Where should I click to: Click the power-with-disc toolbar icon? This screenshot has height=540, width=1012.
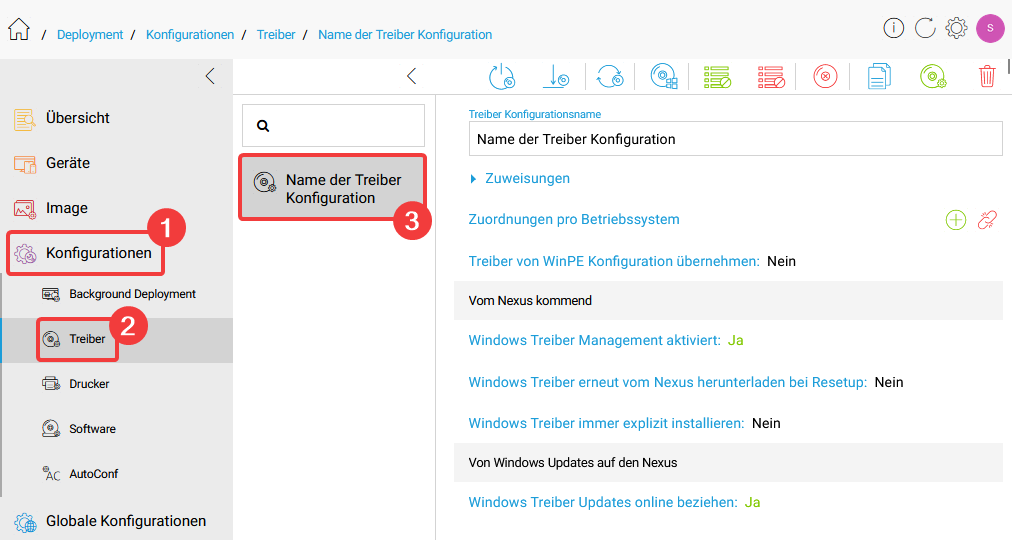tap(501, 76)
